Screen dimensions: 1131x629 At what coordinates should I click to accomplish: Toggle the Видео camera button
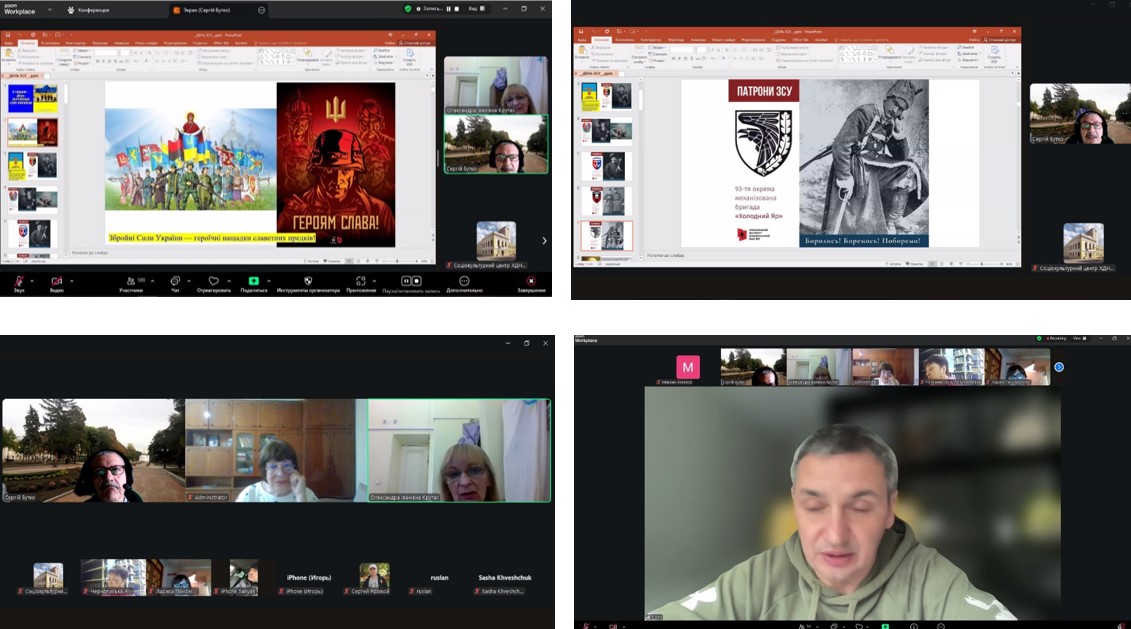coord(56,281)
